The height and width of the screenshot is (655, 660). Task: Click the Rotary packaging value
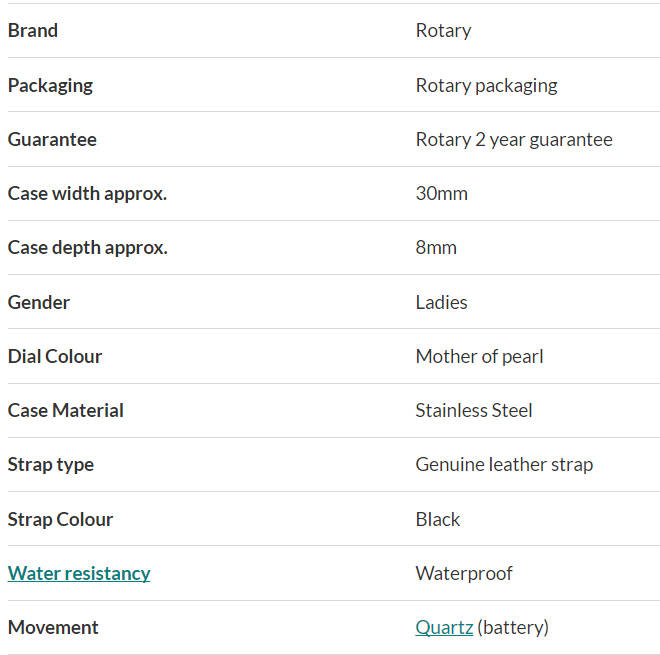pyautogui.click(x=486, y=85)
